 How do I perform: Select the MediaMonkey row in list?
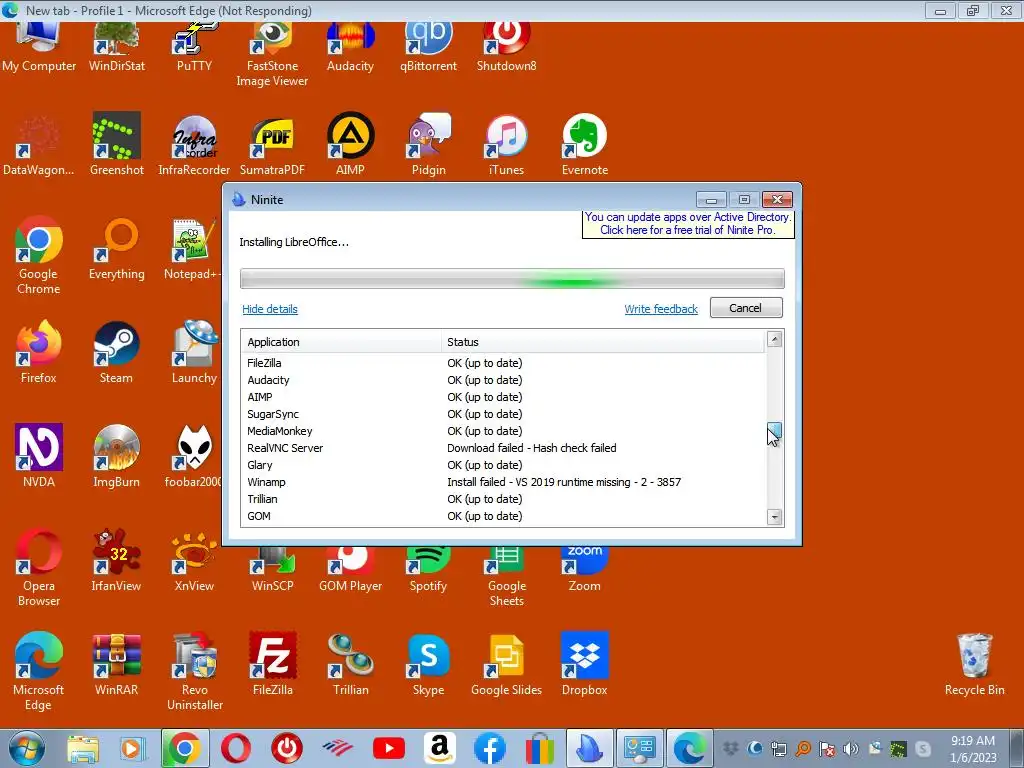[x=503, y=431]
